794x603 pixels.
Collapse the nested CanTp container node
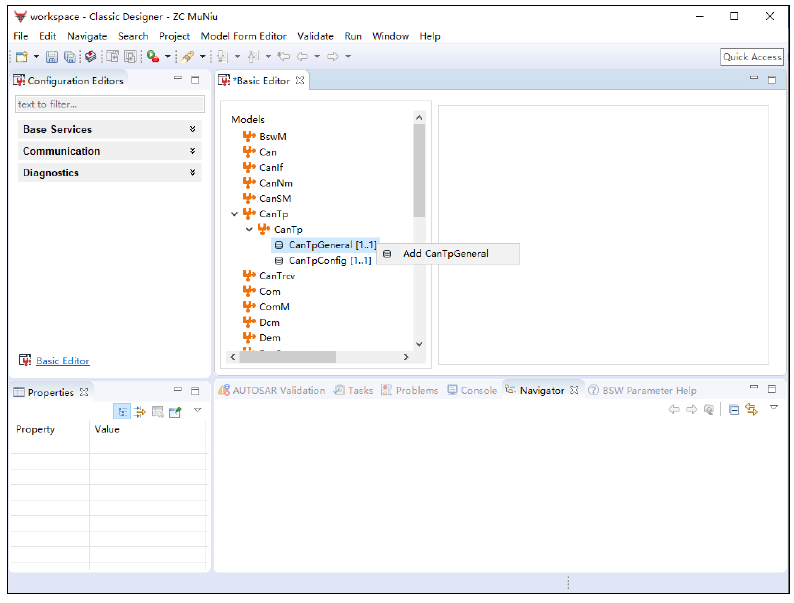(249, 230)
